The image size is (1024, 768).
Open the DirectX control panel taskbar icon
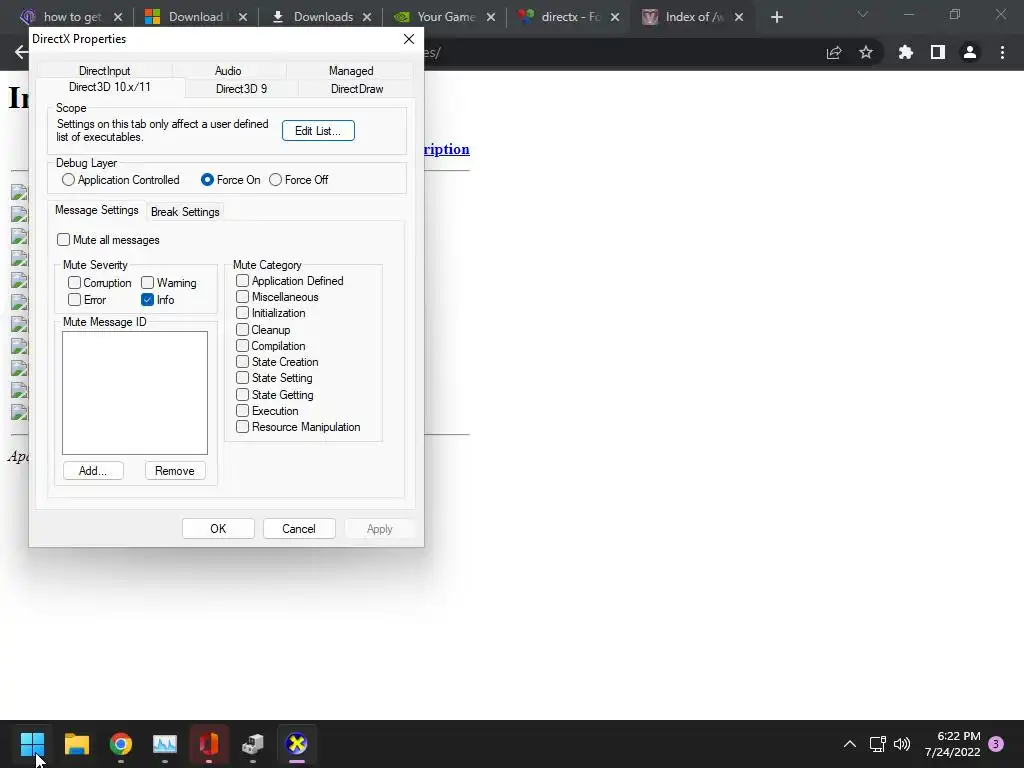[x=296, y=743]
